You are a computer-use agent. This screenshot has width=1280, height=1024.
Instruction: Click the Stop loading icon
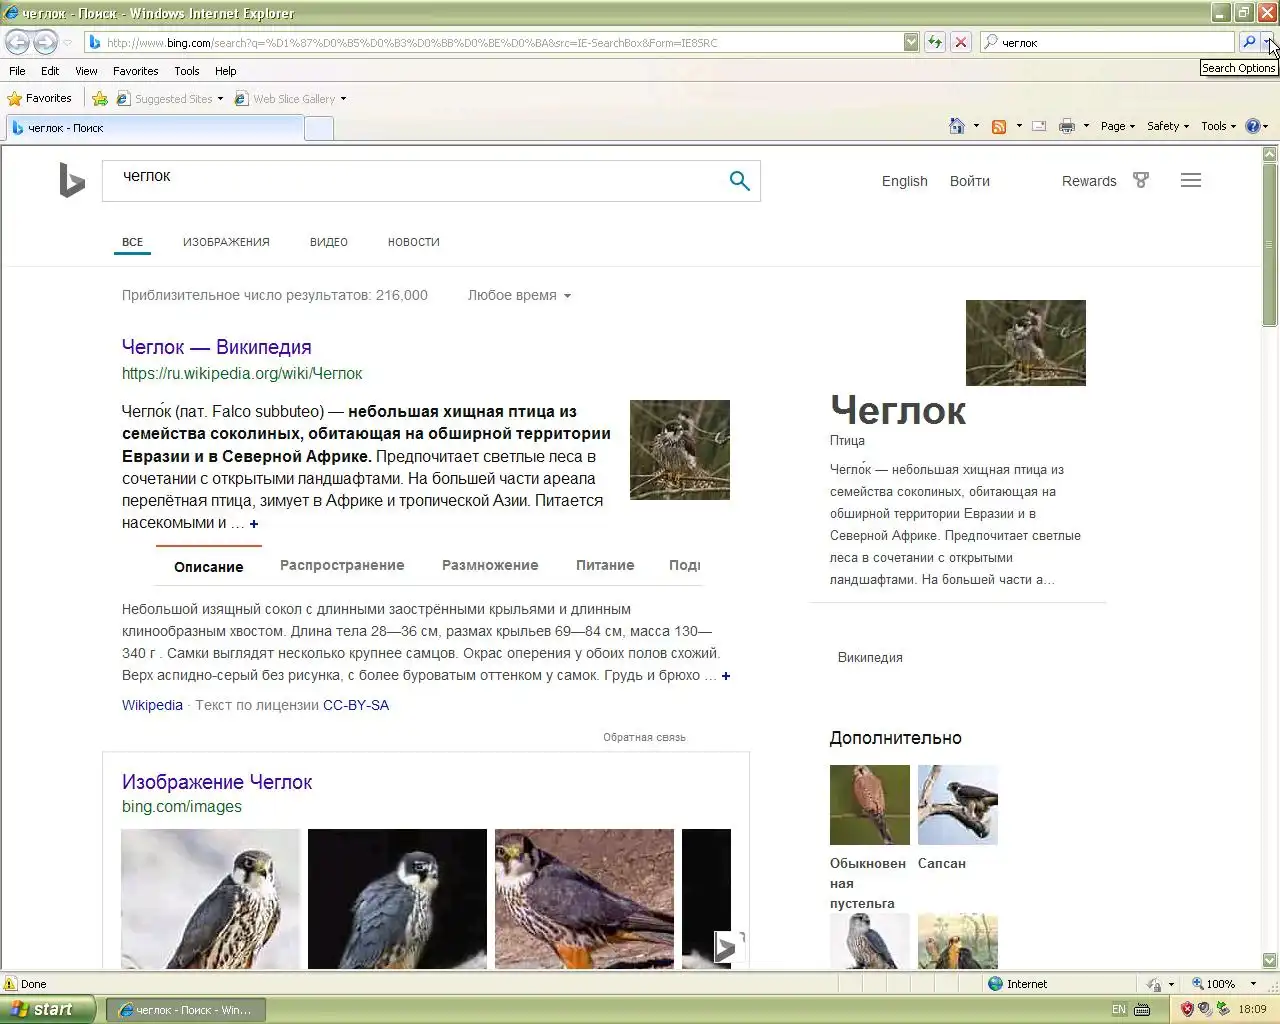961,42
